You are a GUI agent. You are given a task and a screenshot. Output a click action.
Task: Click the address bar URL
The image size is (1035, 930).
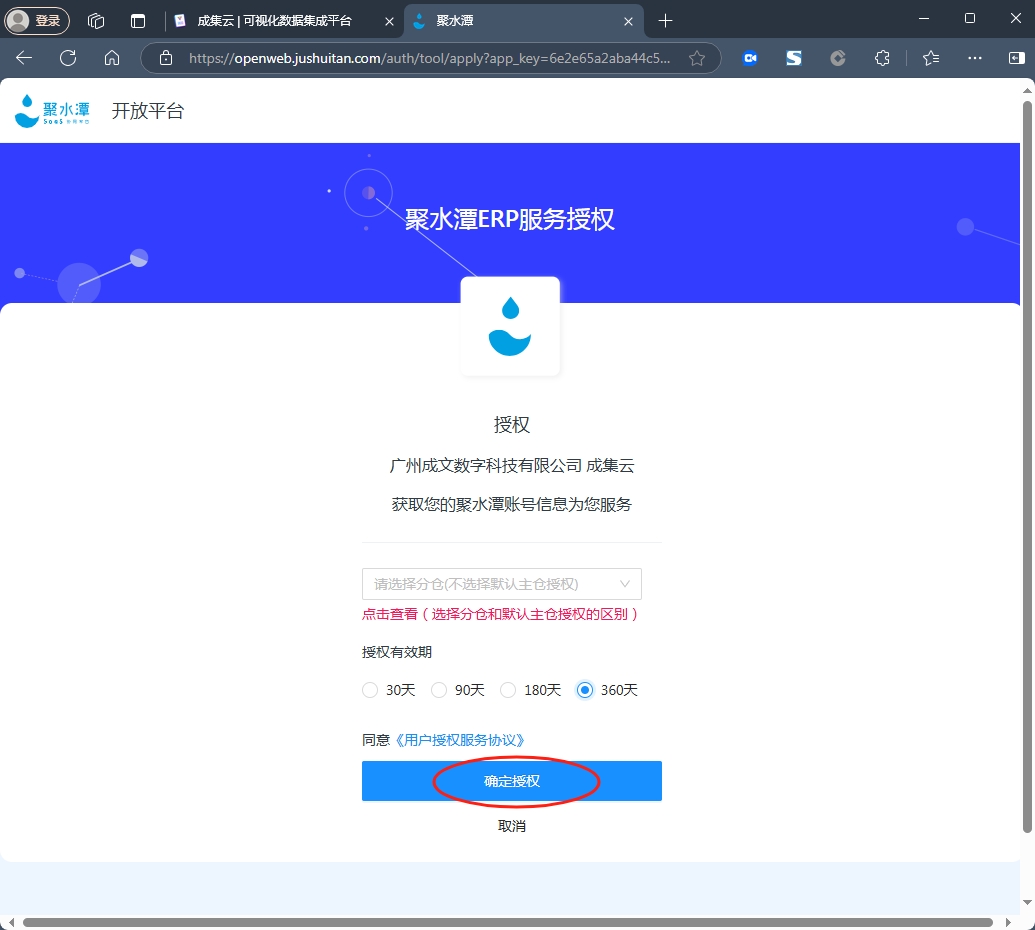[429, 58]
